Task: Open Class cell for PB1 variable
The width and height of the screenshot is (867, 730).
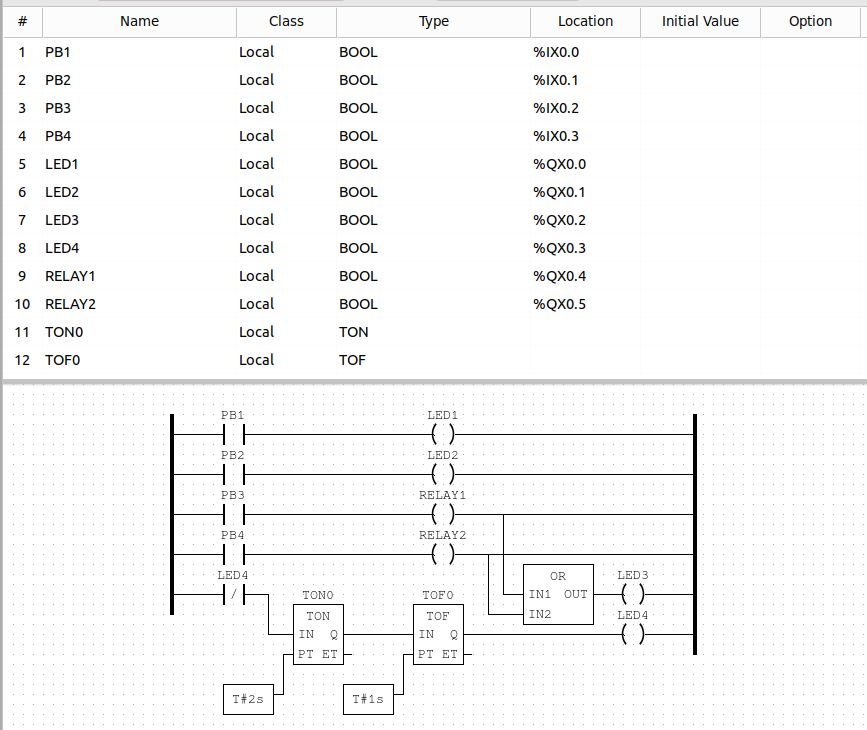Action: pos(257,52)
